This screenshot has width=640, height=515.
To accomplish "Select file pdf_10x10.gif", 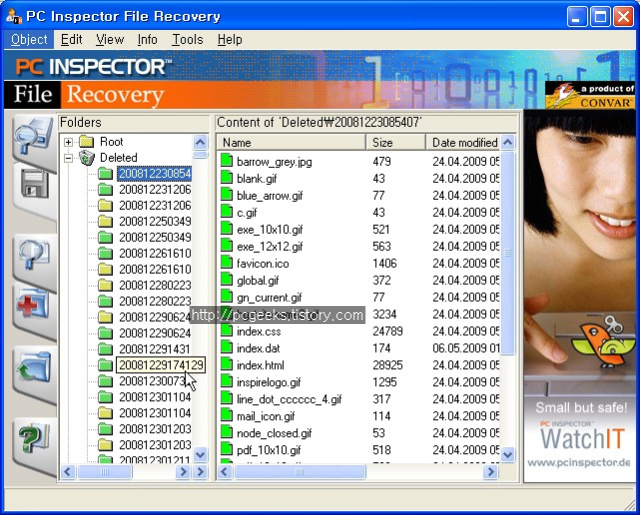I will (x=269, y=450).
